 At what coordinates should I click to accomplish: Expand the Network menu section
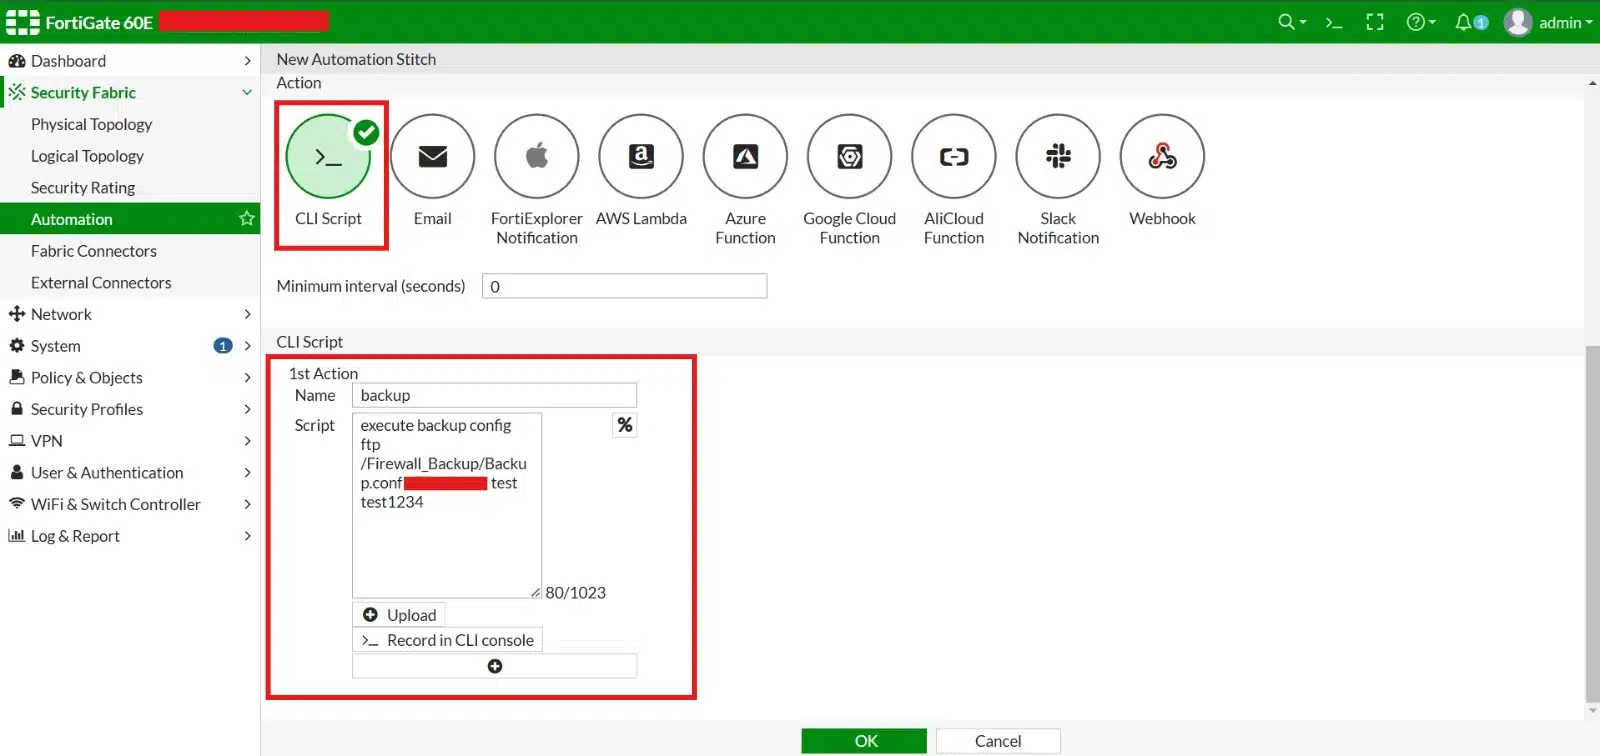click(130, 314)
